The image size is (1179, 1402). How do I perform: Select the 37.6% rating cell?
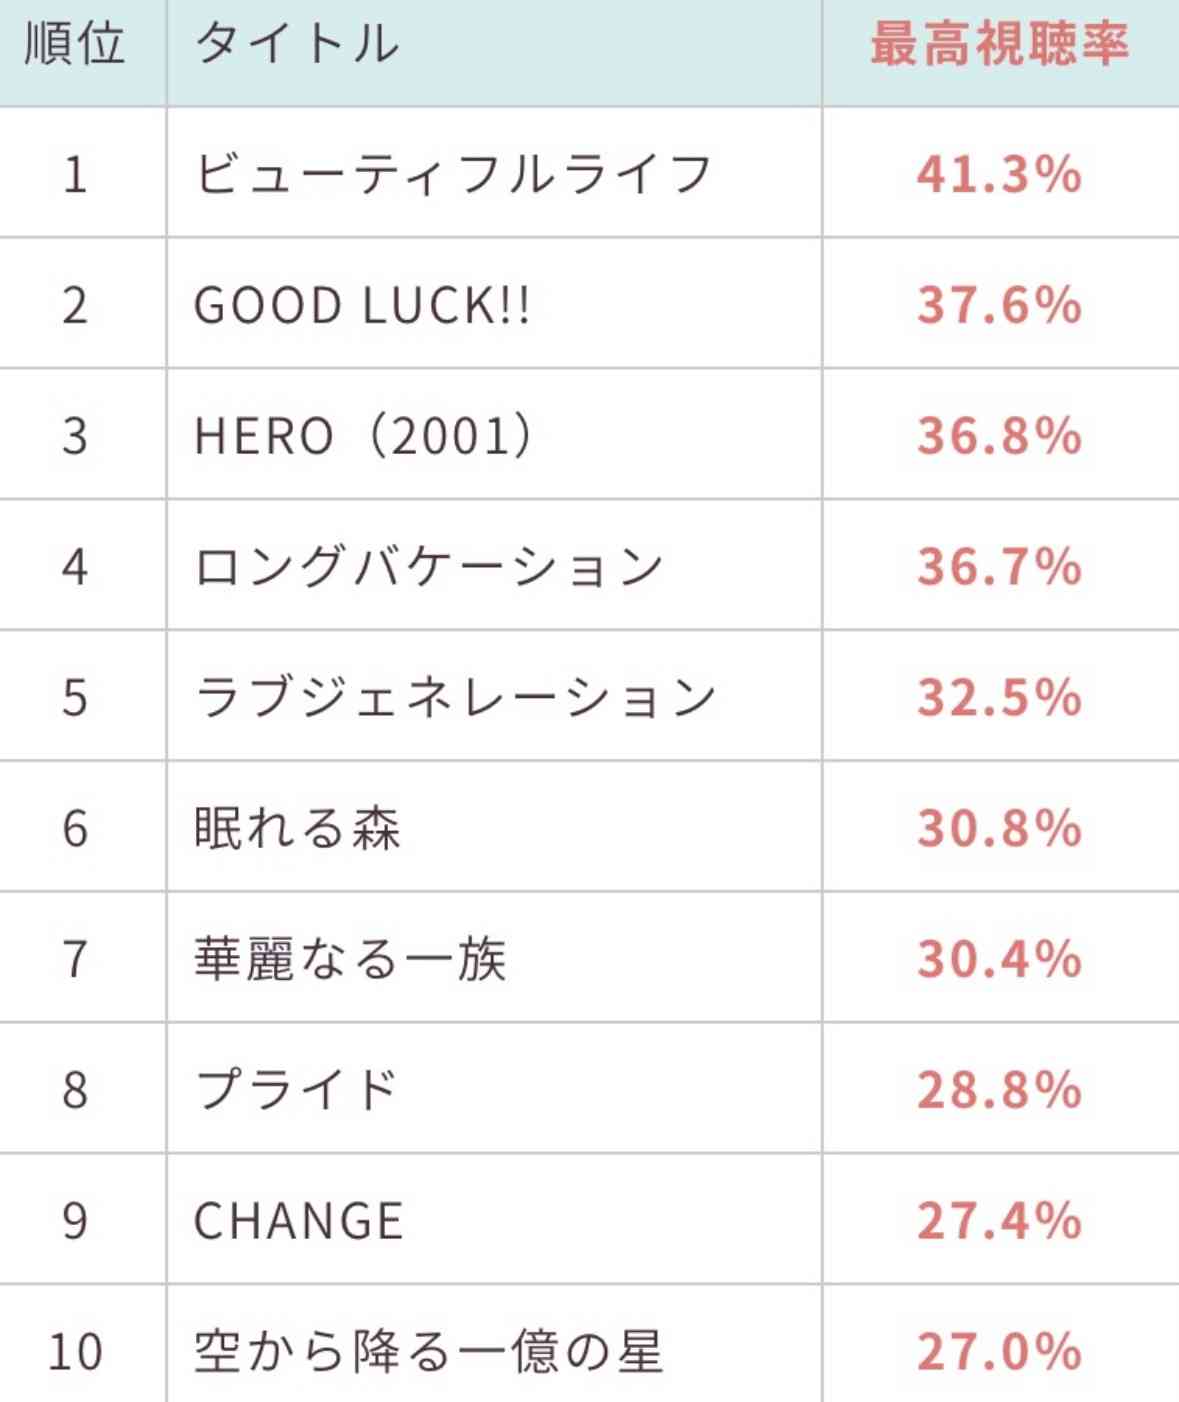point(999,305)
